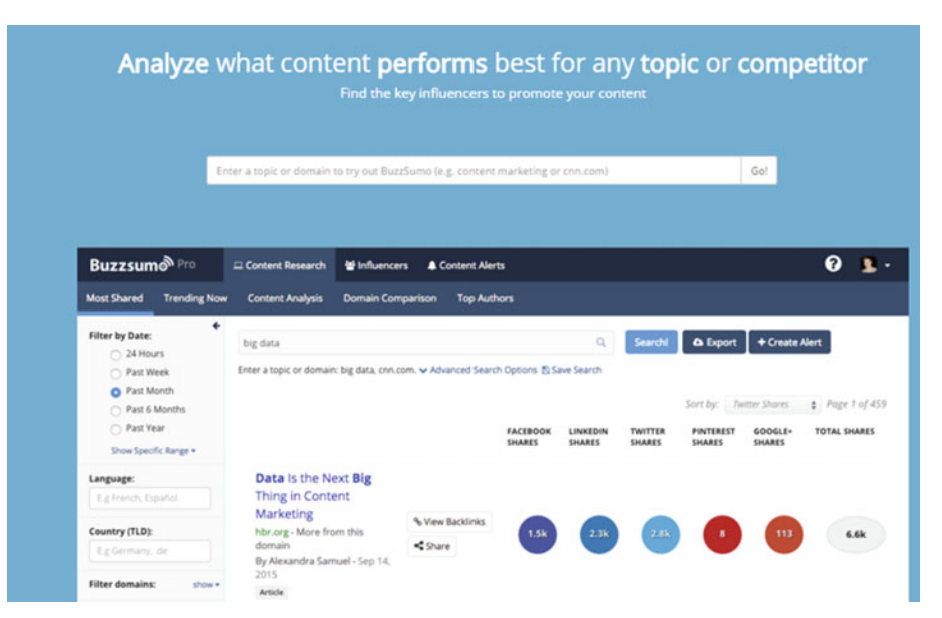
Task: Expand Show Specific Range options
Action: tap(153, 450)
